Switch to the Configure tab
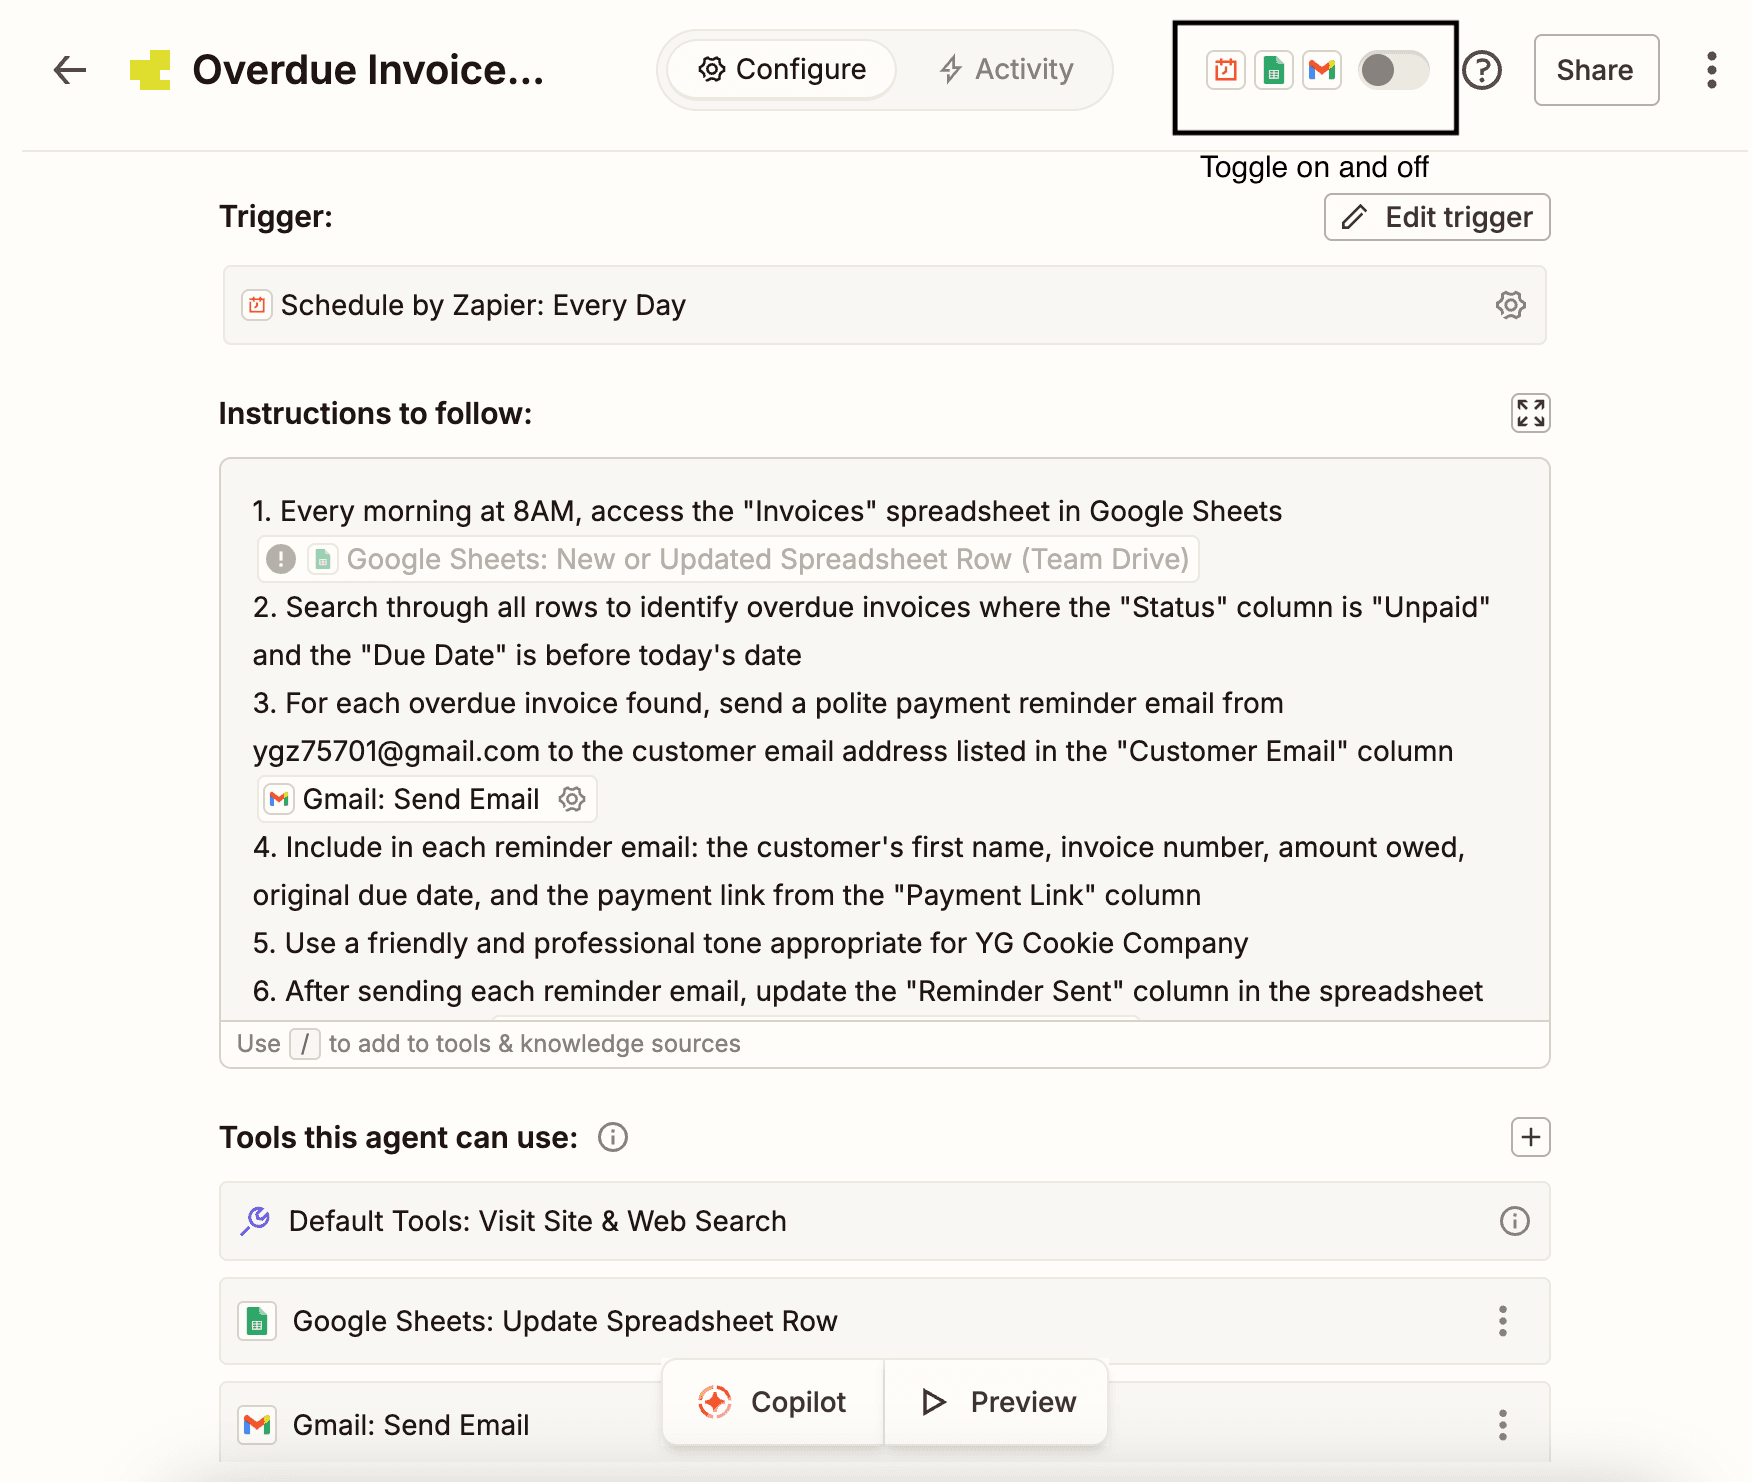 pyautogui.click(x=782, y=70)
